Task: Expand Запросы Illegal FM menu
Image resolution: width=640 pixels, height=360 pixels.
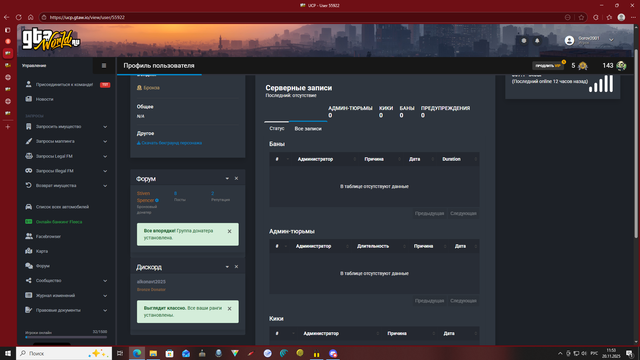Action: tap(67, 171)
